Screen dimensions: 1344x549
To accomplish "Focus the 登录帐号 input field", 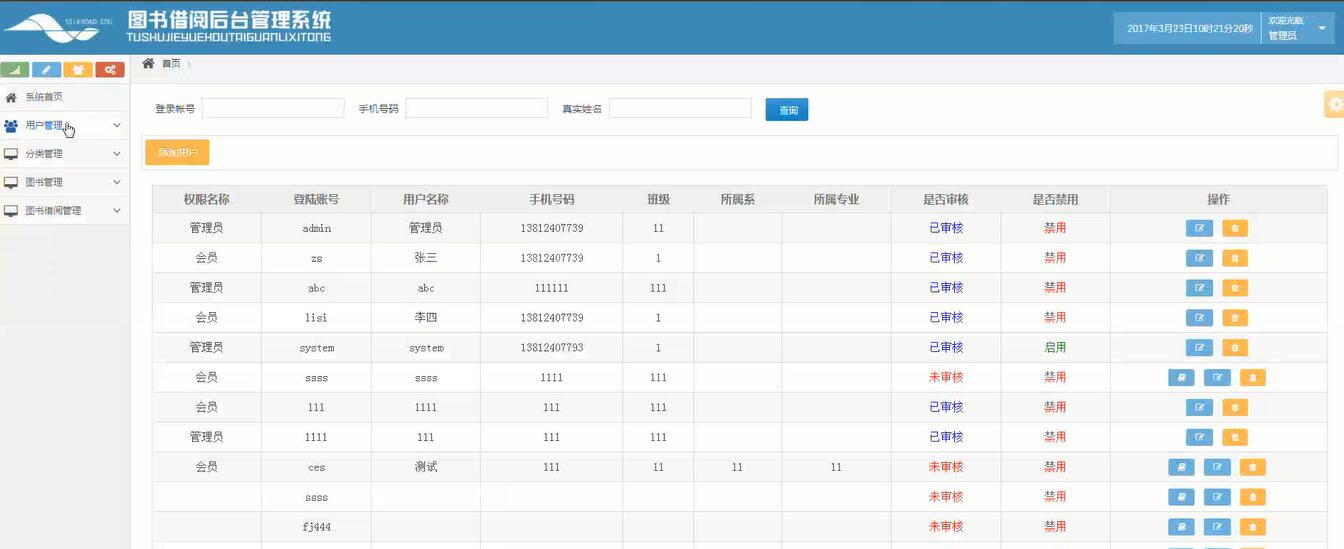I will pyautogui.click(x=273, y=108).
